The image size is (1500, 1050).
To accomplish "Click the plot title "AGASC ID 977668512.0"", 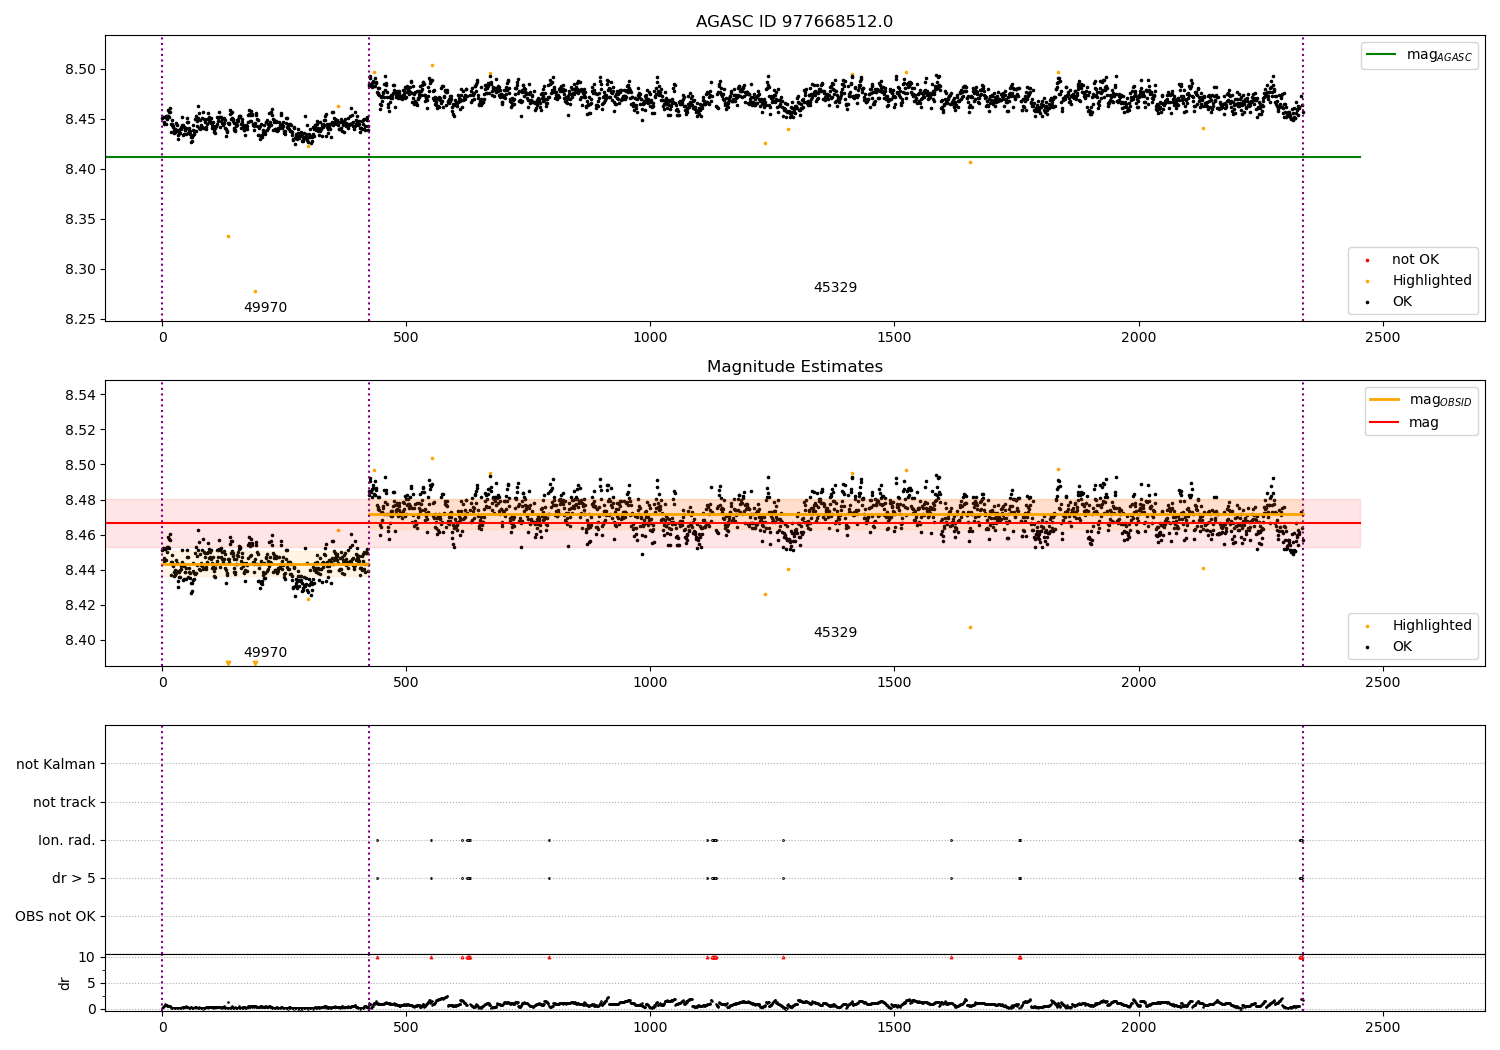I will tap(794, 22).
